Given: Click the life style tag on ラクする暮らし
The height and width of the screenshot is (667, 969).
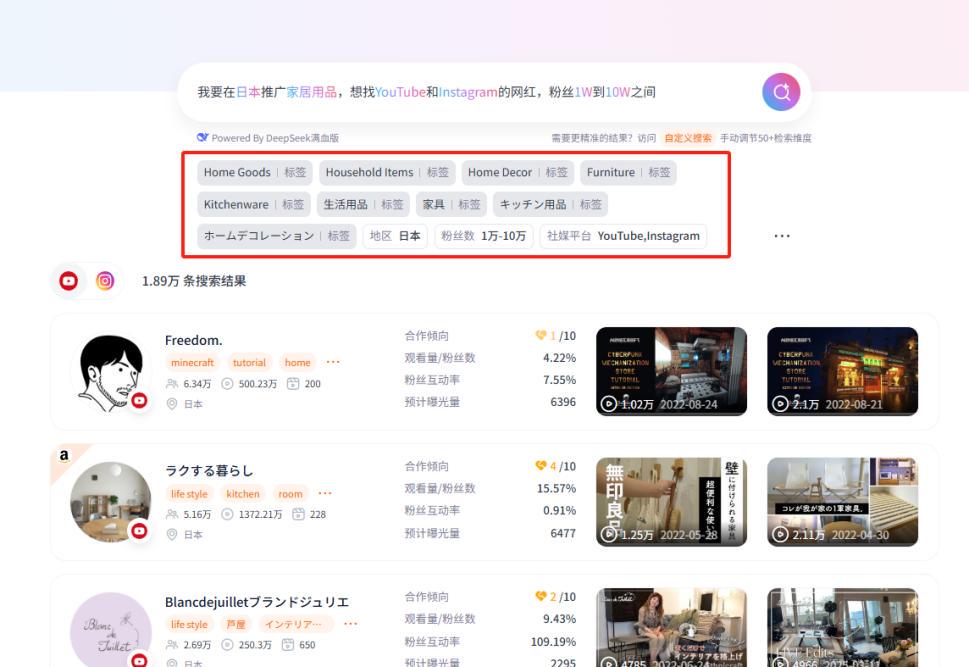Looking at the screenshot, I should 189,493.
